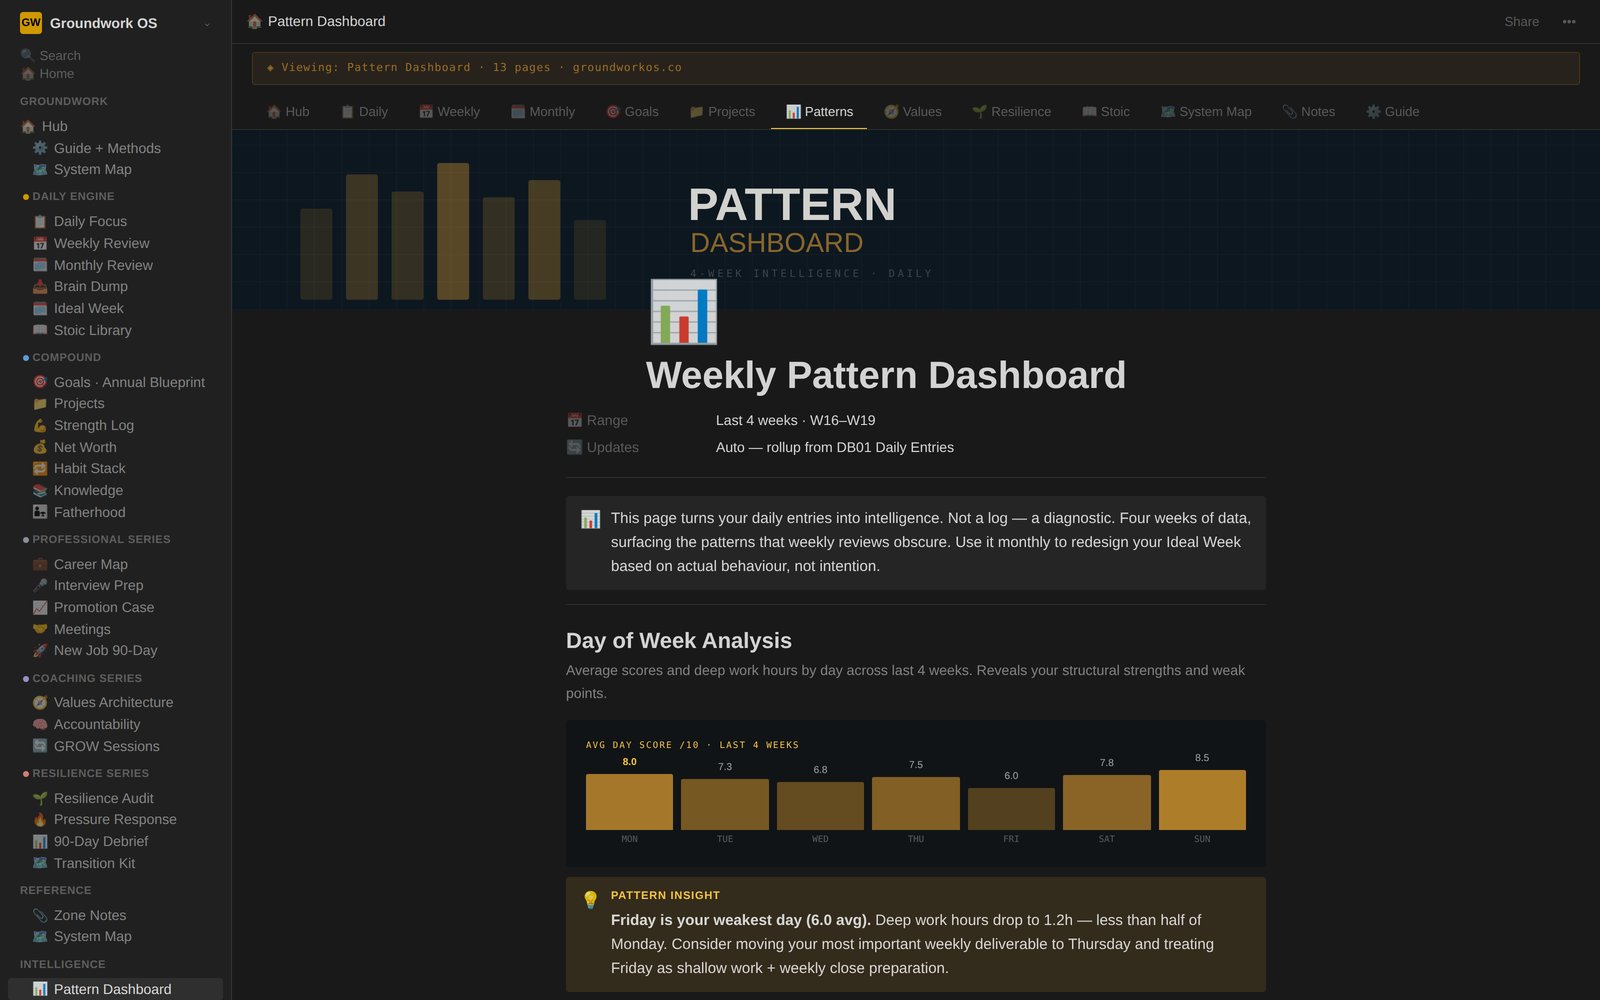Screen dimensions: 1600x1000
Task: Click the Accountability brain icon
Action: (x=40, y=724)
